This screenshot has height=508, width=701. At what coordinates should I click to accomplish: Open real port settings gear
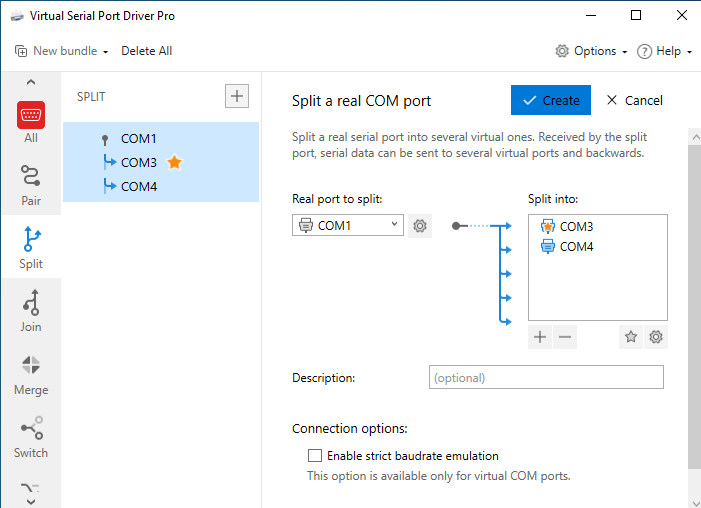(x=420, y=225)
